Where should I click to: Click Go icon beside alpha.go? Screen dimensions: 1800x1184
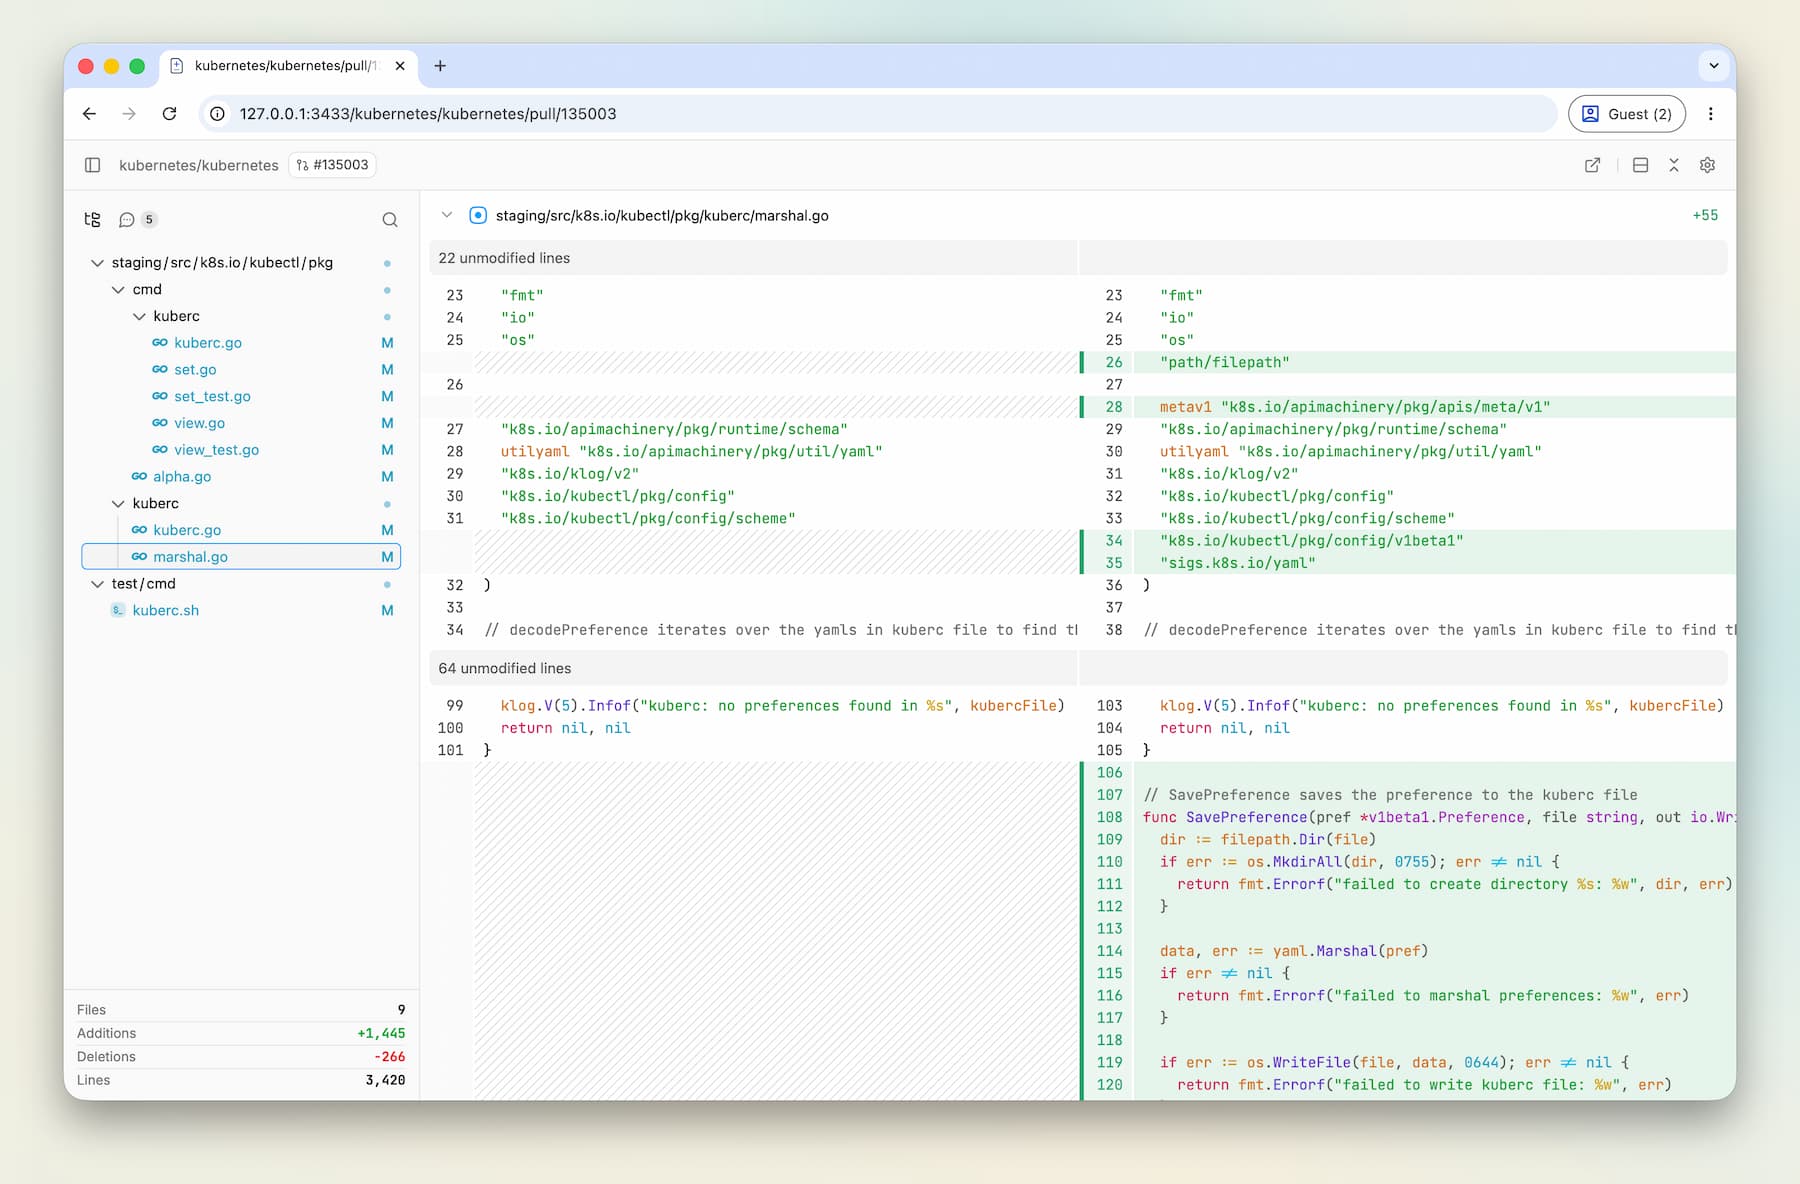click(139, 477)
